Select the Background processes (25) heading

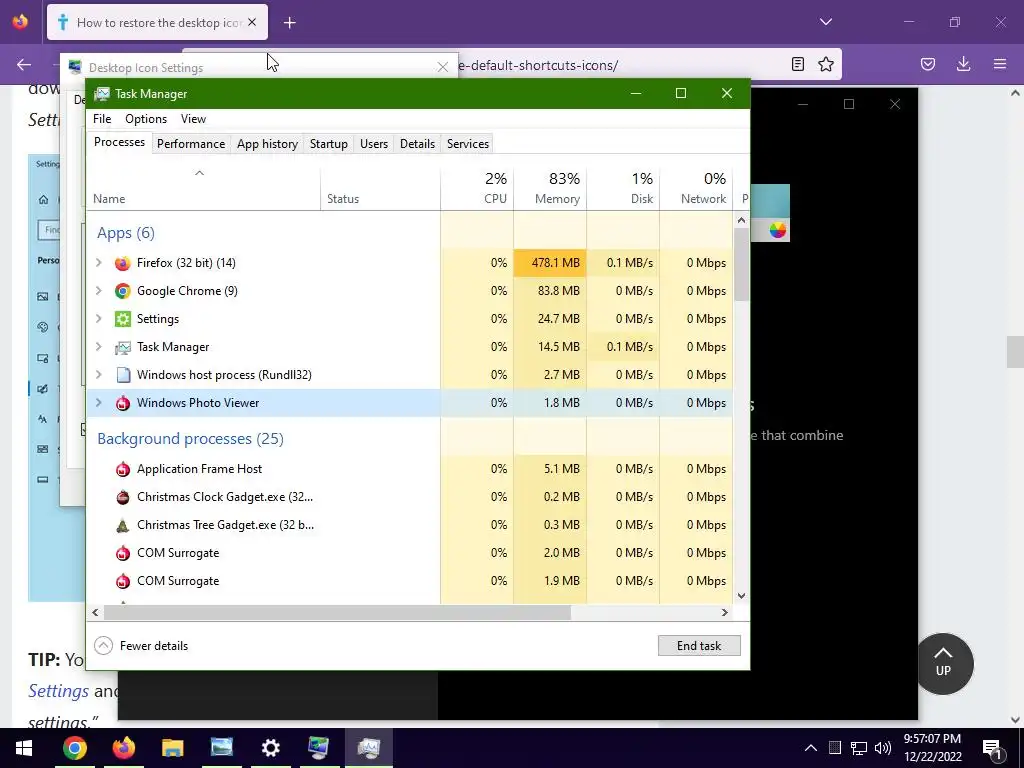[x=190, y=439]
